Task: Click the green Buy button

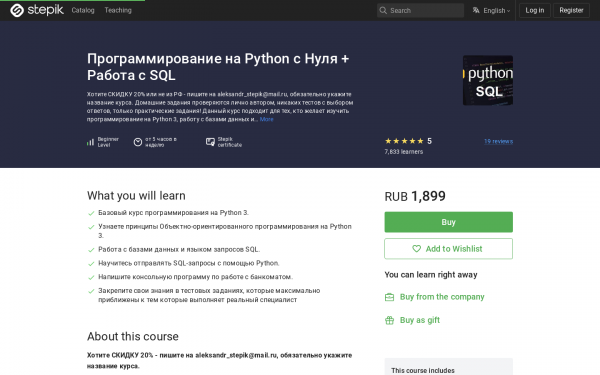Action: pyautogui.click(x=448, y=222)
